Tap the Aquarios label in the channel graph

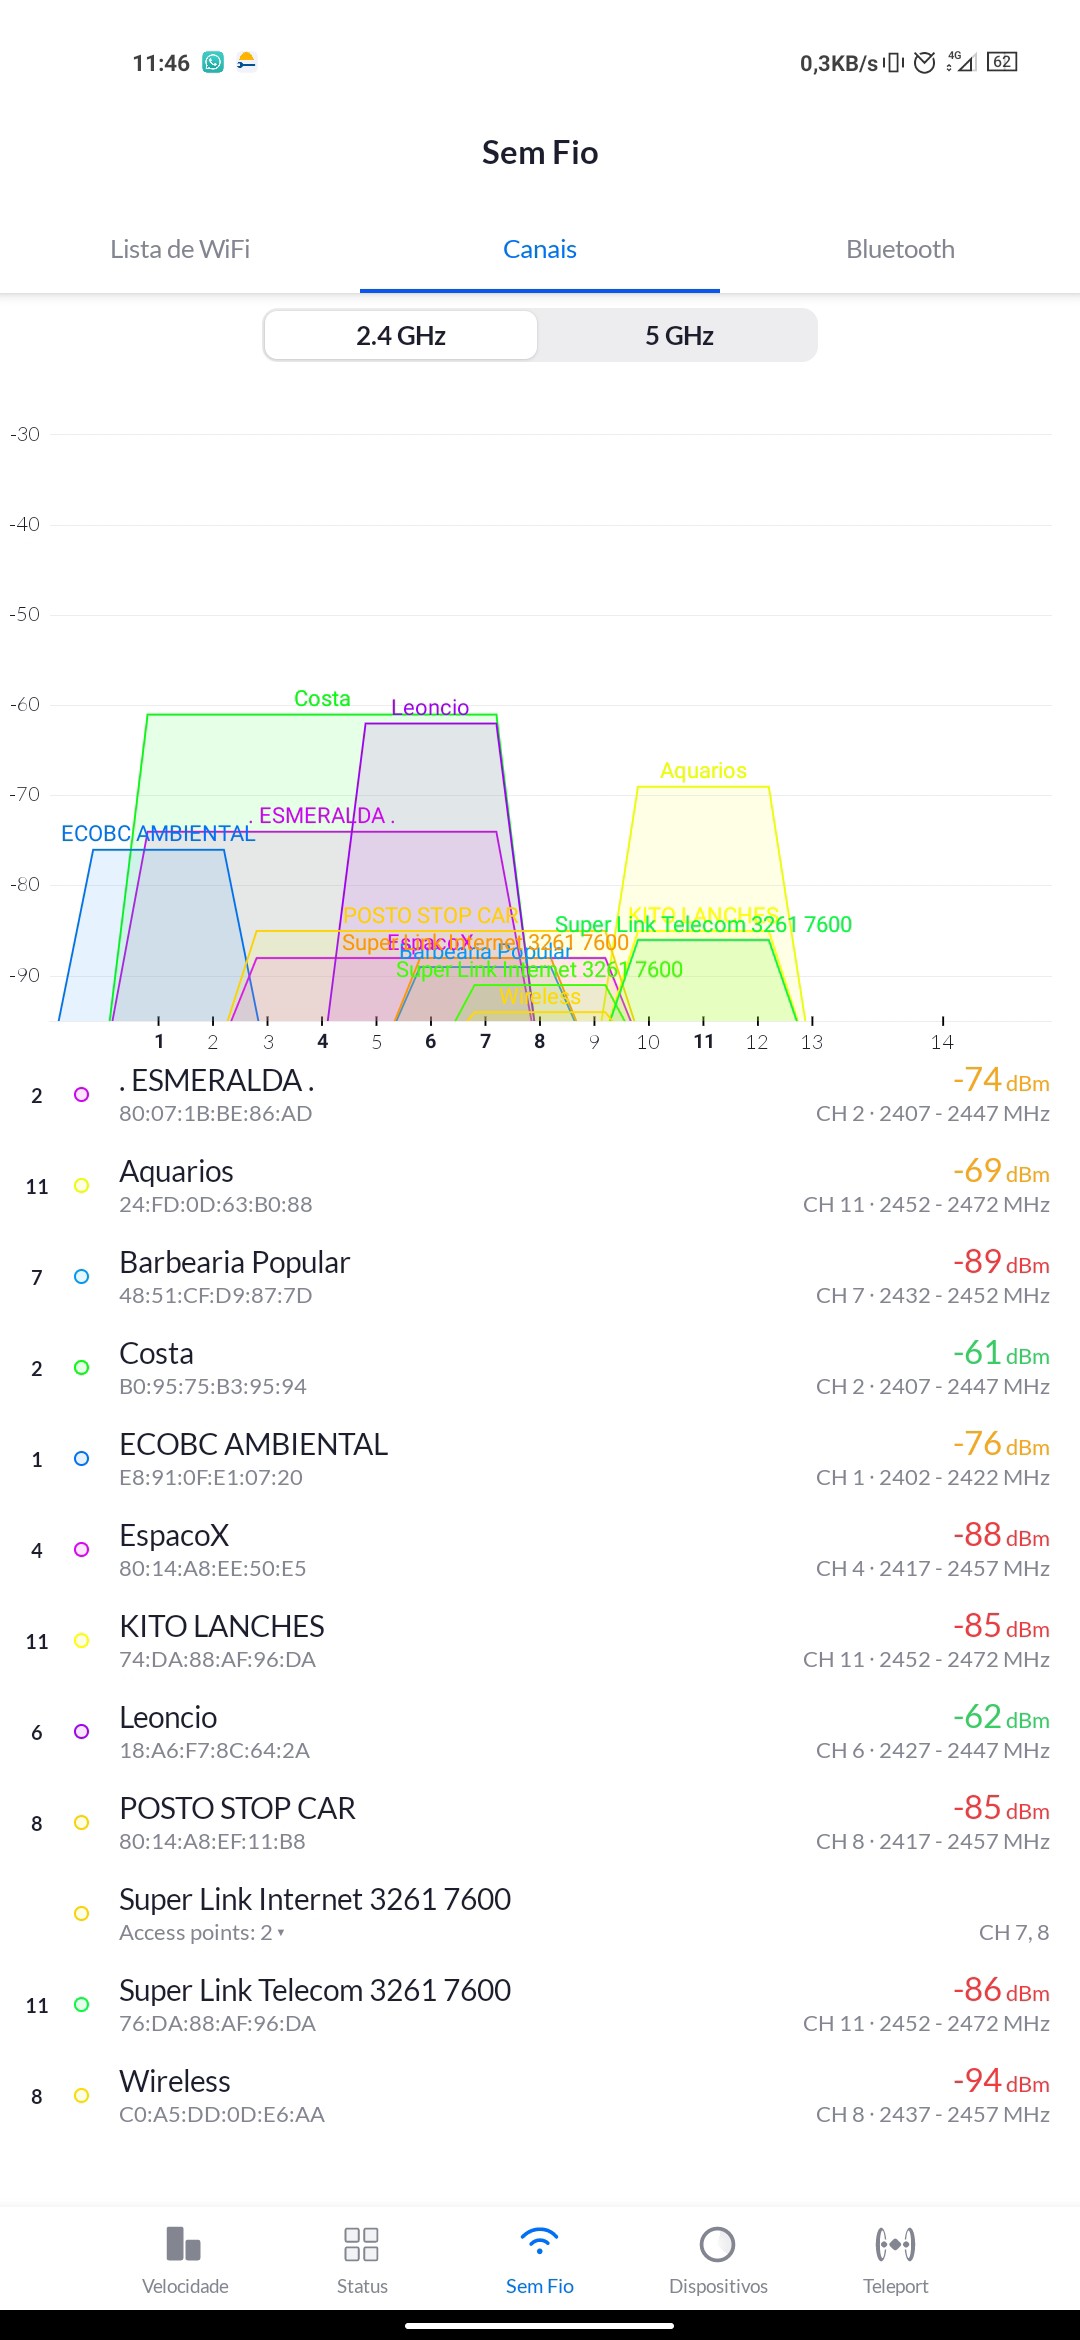tap(703, 771)
